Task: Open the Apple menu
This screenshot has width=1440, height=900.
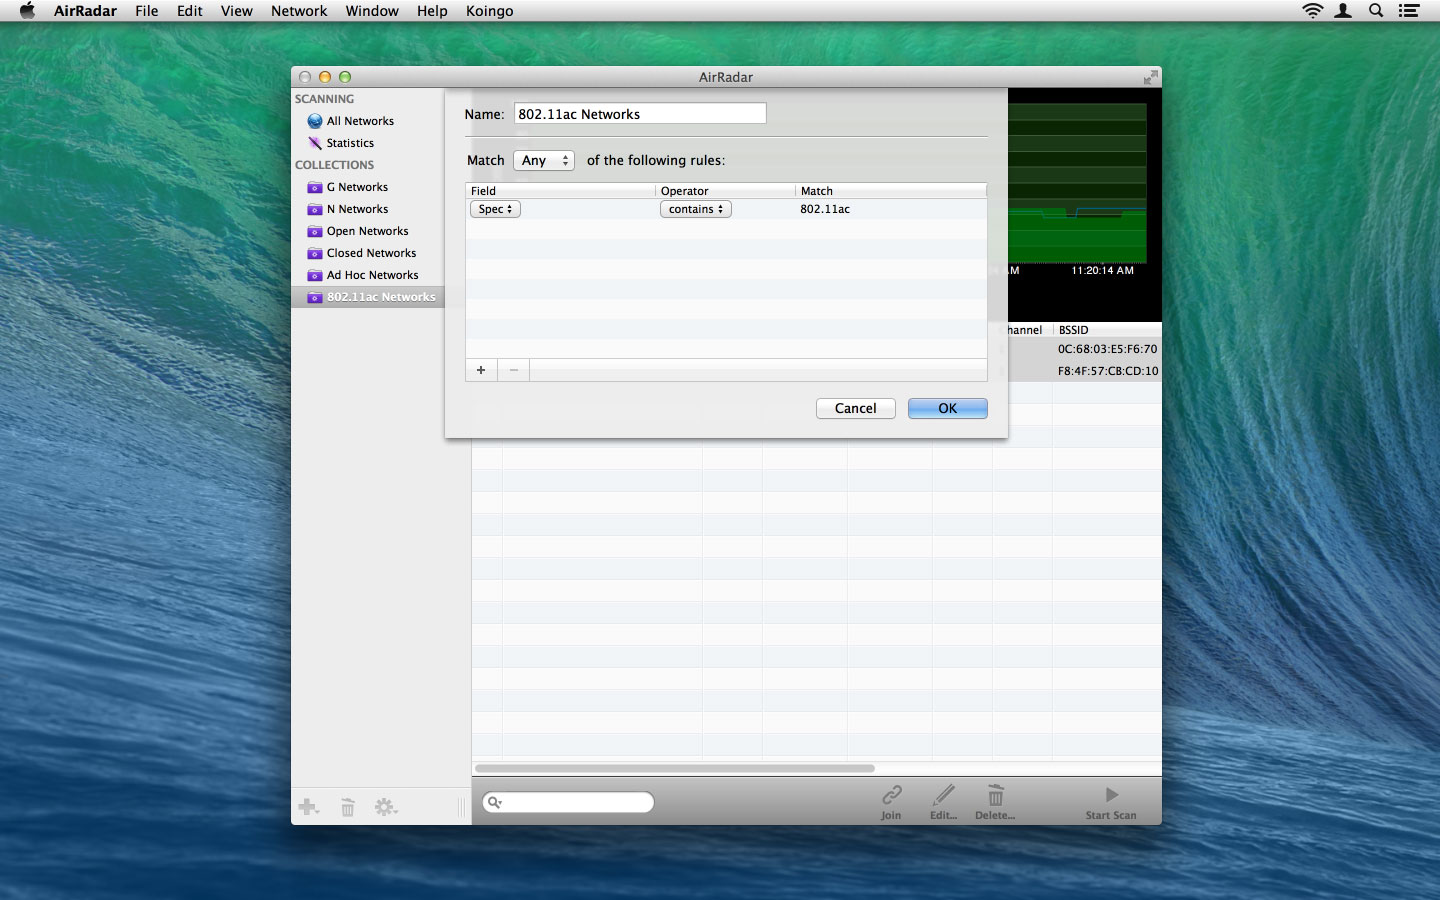Action: (x=27, y=11)
